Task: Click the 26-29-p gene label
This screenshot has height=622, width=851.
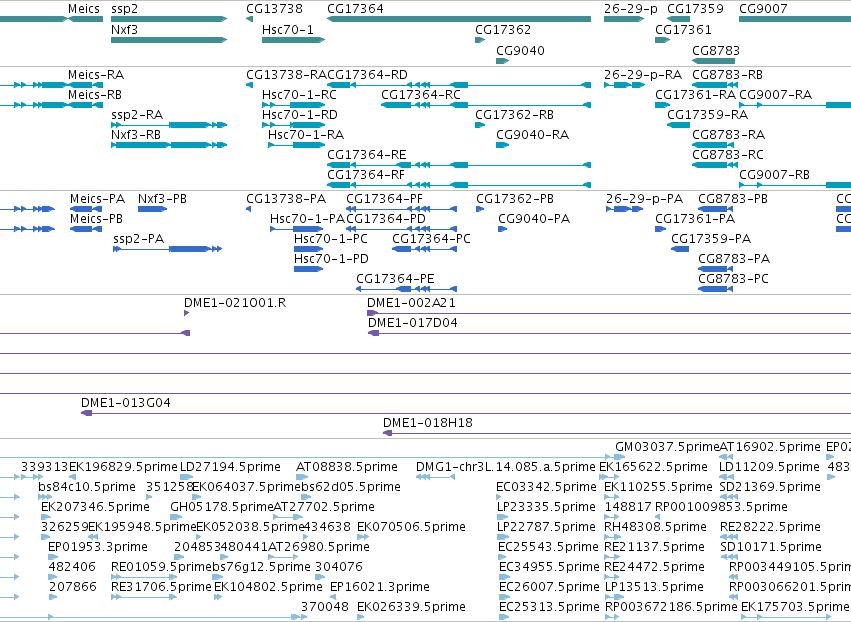Action: [x=631, y=9]
